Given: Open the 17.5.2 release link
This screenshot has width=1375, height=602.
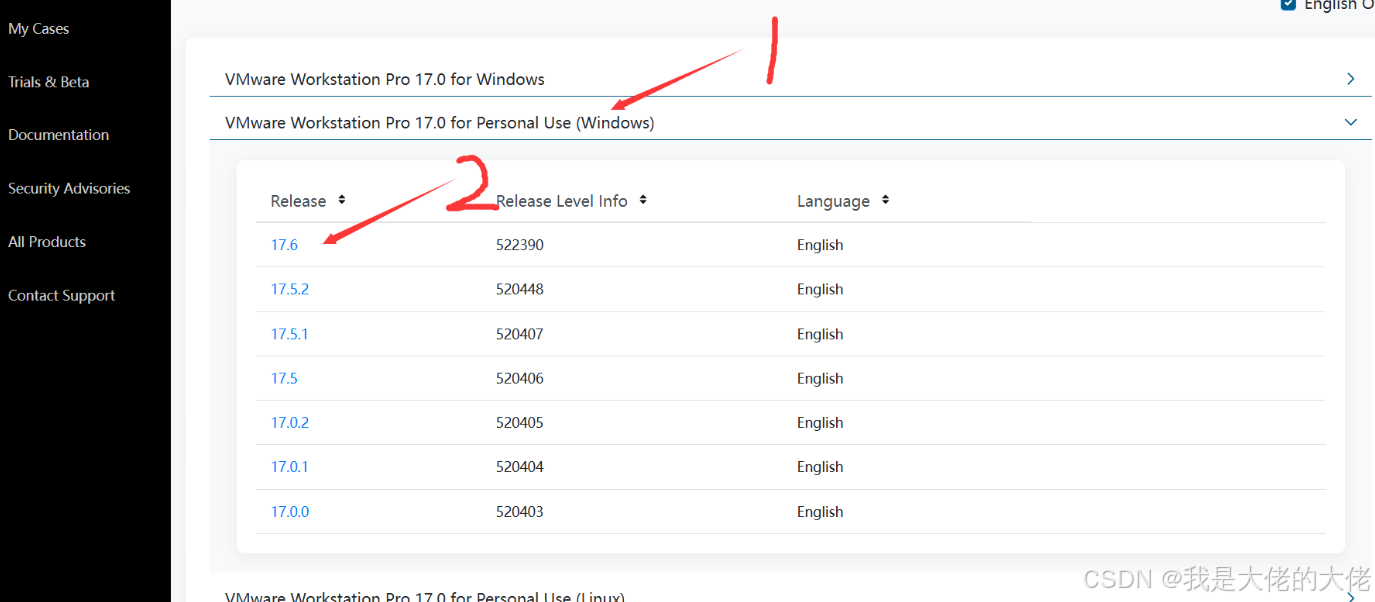Looking at the screenshot, I should click(x=290, y=289).
